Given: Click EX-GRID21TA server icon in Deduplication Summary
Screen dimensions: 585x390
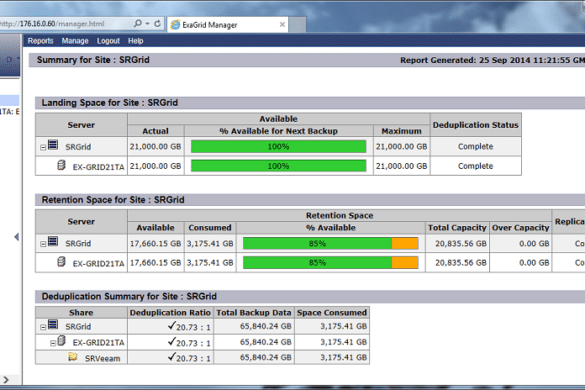Looking at the screenshot, I should pyautogui.click(x=62, y=340).
